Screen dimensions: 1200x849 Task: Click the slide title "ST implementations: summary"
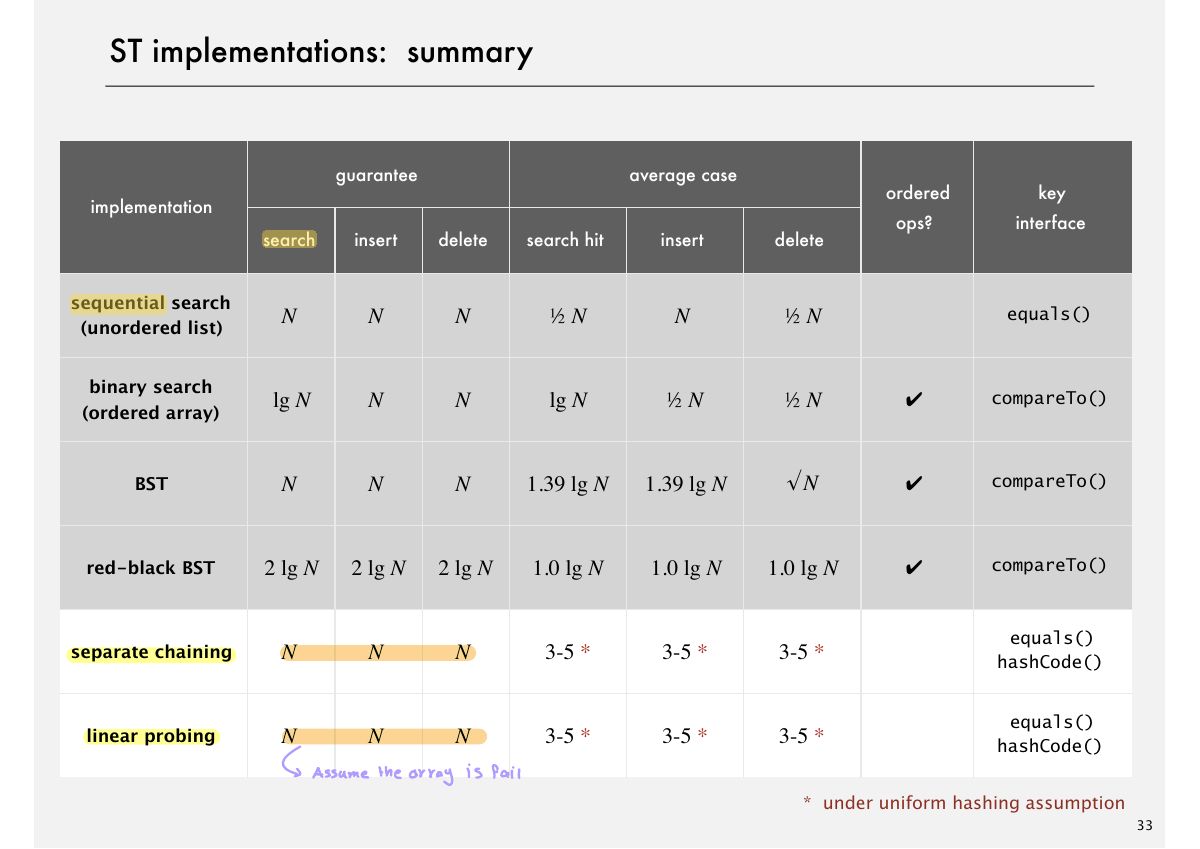click(321, 52)
